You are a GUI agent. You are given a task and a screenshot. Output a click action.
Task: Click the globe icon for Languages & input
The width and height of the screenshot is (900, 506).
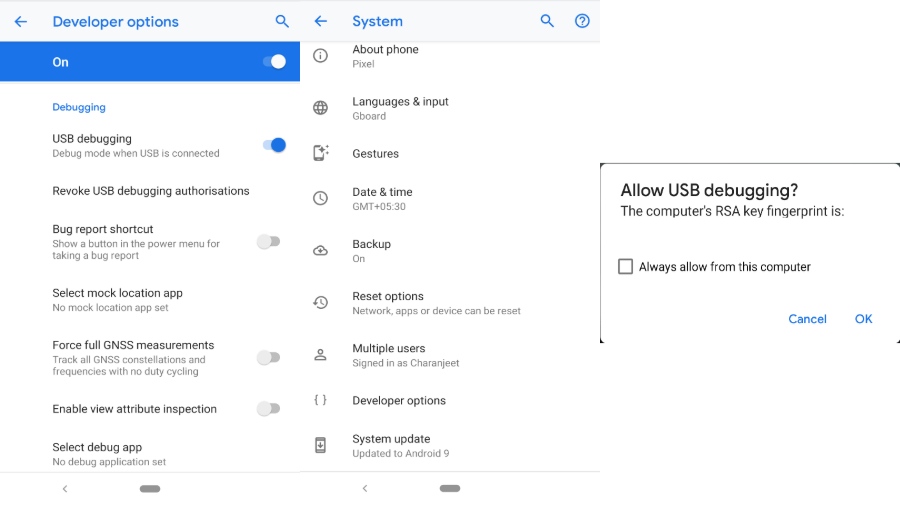(x=320, y=108)
